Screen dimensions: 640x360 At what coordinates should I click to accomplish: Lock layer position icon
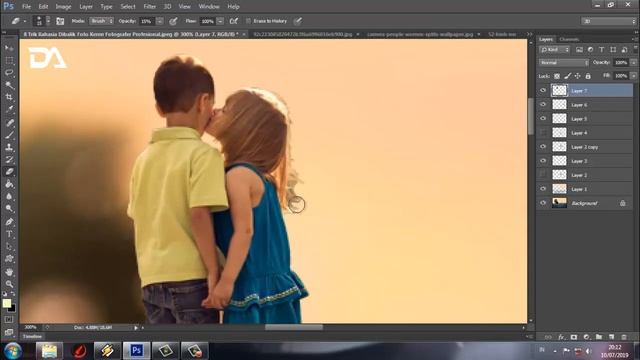point(578,76)
